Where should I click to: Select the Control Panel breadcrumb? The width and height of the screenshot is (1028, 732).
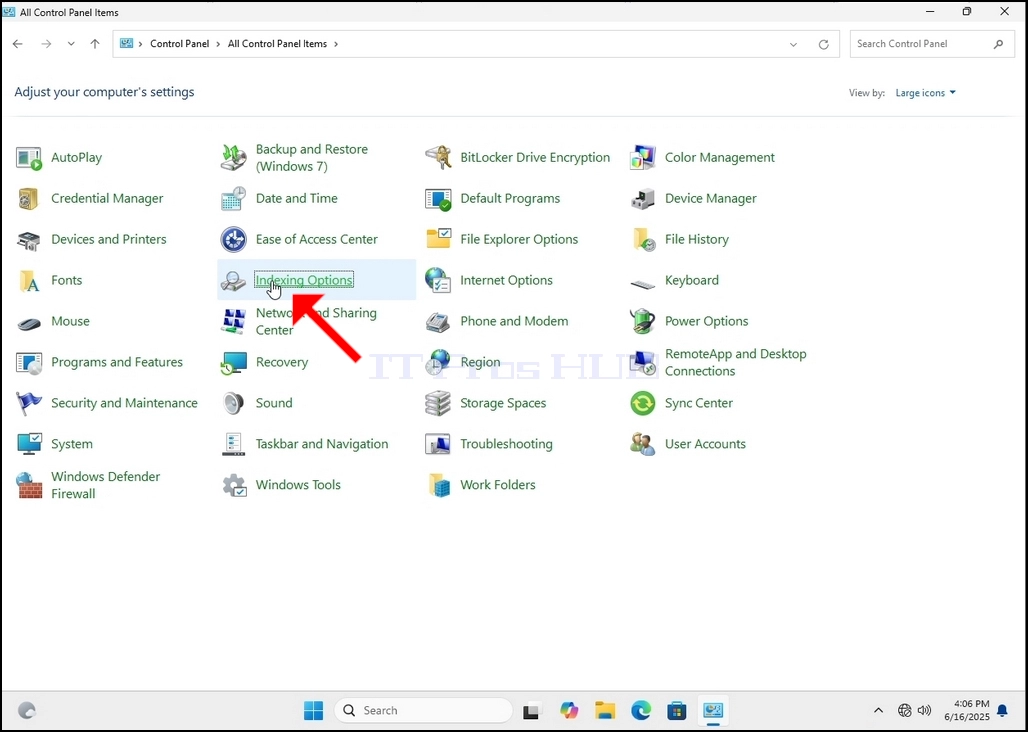click(180, 44)
